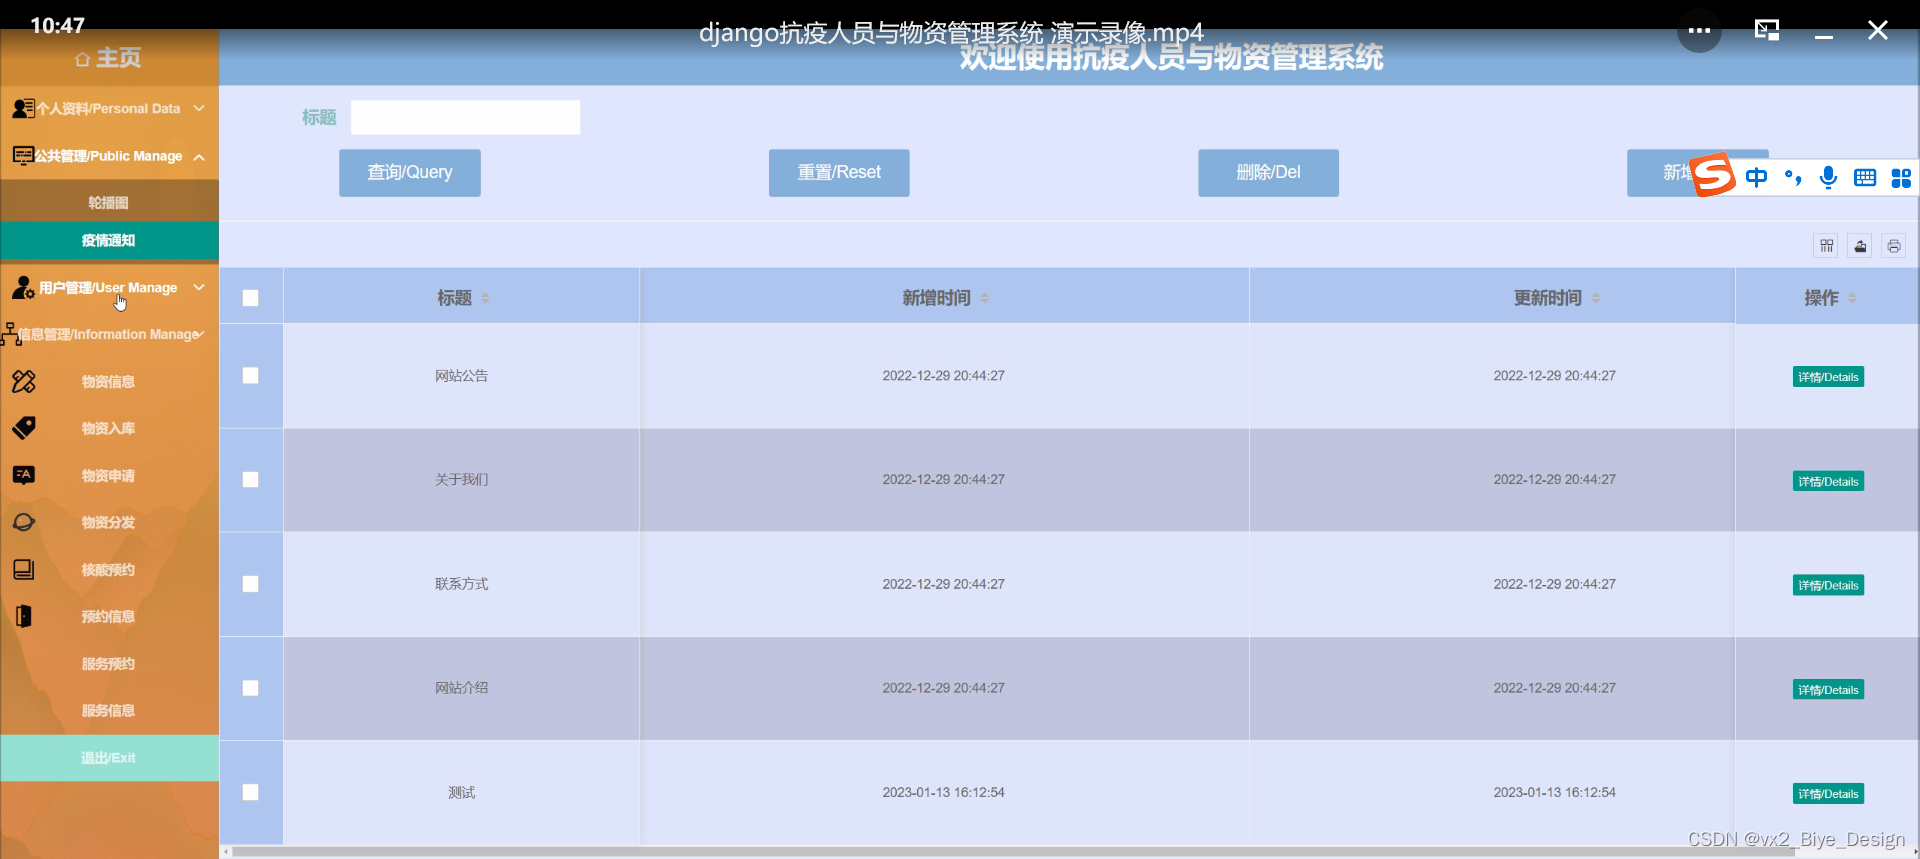The height and width of the screenshot is (859, 1920).
Task: Click the pencil-ruler icon beside 物资信息
Action: 24,381
